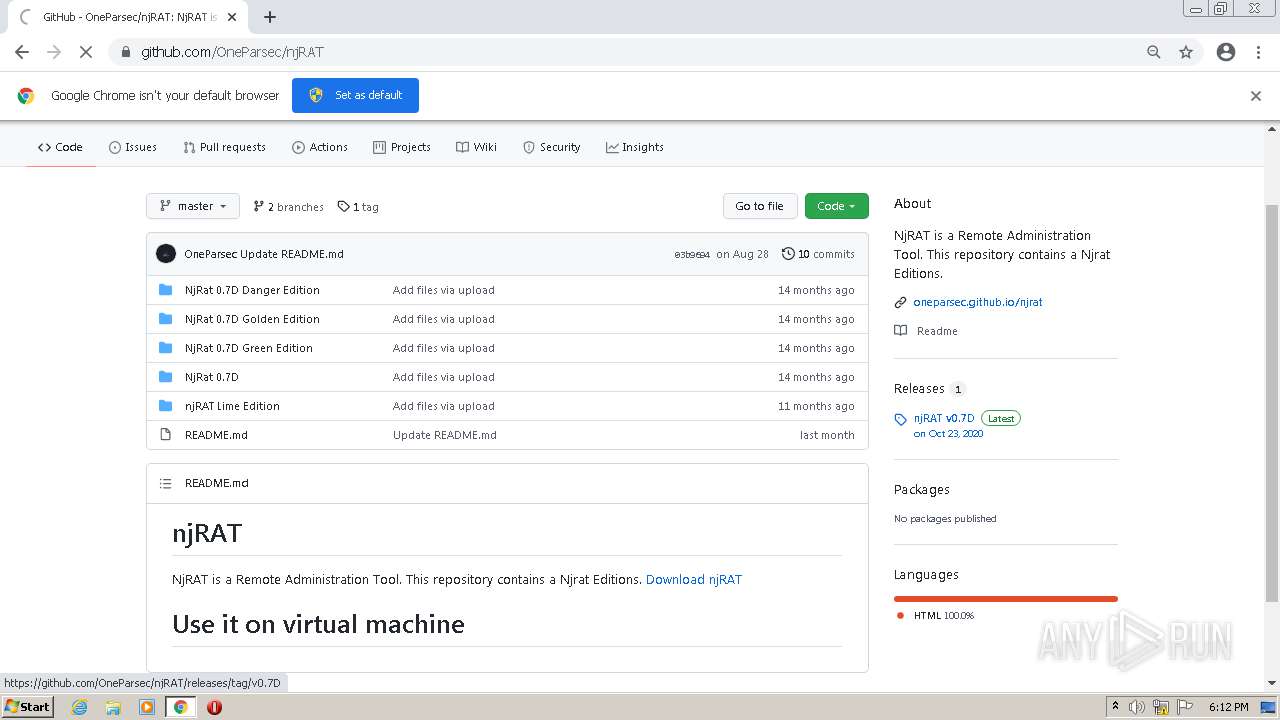Click the Add files via upload message for NjRat 0.7D Danger Edition
1280x720 pixels.
tap(444, 290)
